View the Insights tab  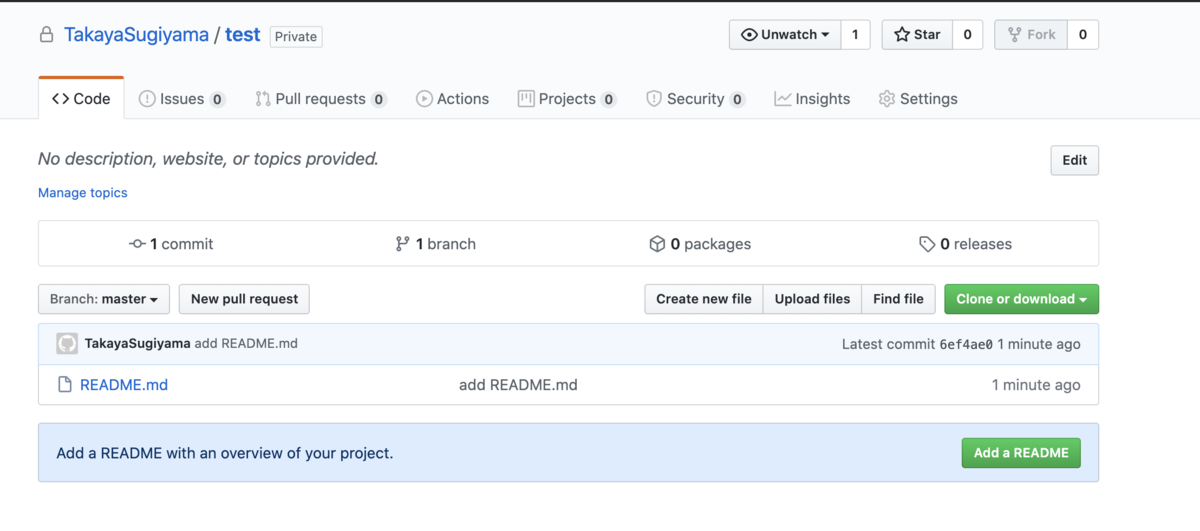[812, 98]
